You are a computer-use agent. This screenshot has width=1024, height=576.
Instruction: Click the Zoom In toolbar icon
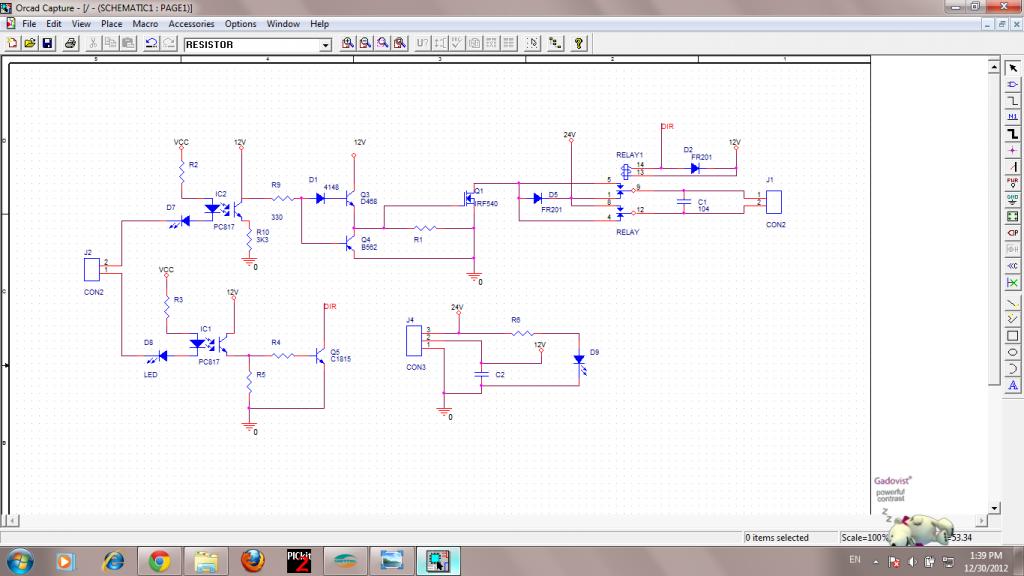click(x=348, y=44)
